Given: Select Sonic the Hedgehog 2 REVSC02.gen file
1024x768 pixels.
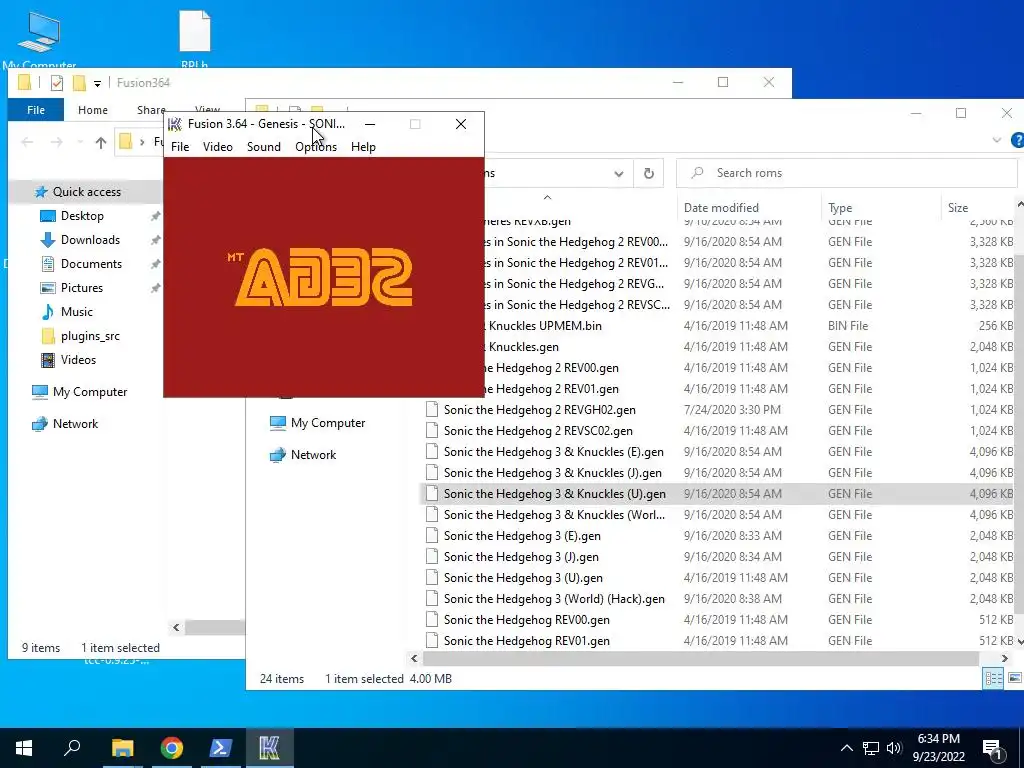Looking at the screenshot, I should 538,431.
